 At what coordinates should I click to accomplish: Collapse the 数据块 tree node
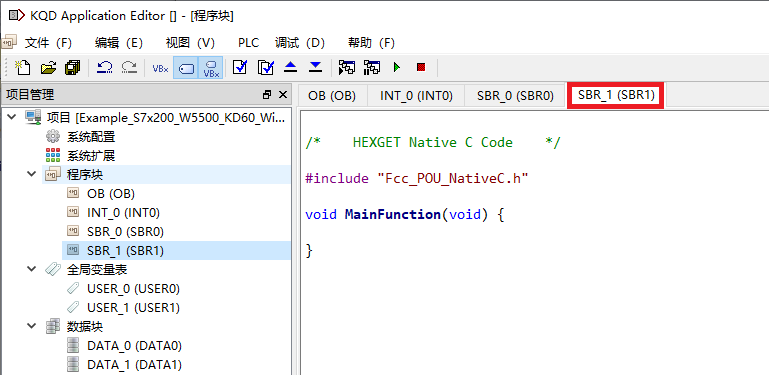coord(31,326)
